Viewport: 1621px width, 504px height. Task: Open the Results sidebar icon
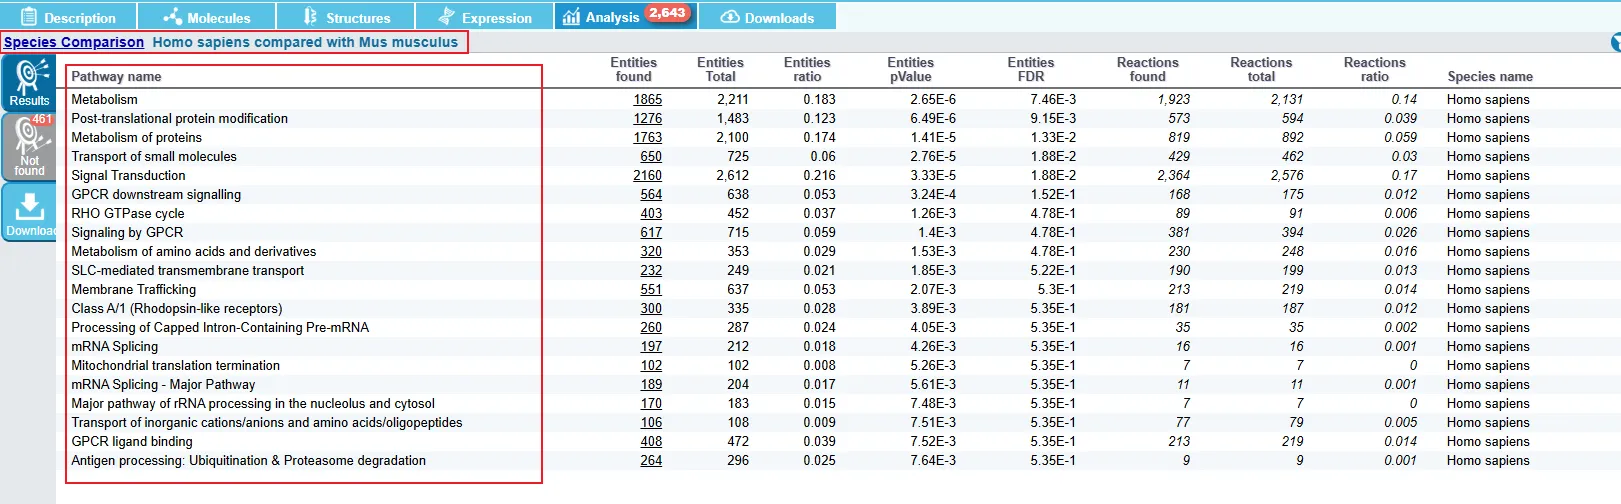pos(29,82)
